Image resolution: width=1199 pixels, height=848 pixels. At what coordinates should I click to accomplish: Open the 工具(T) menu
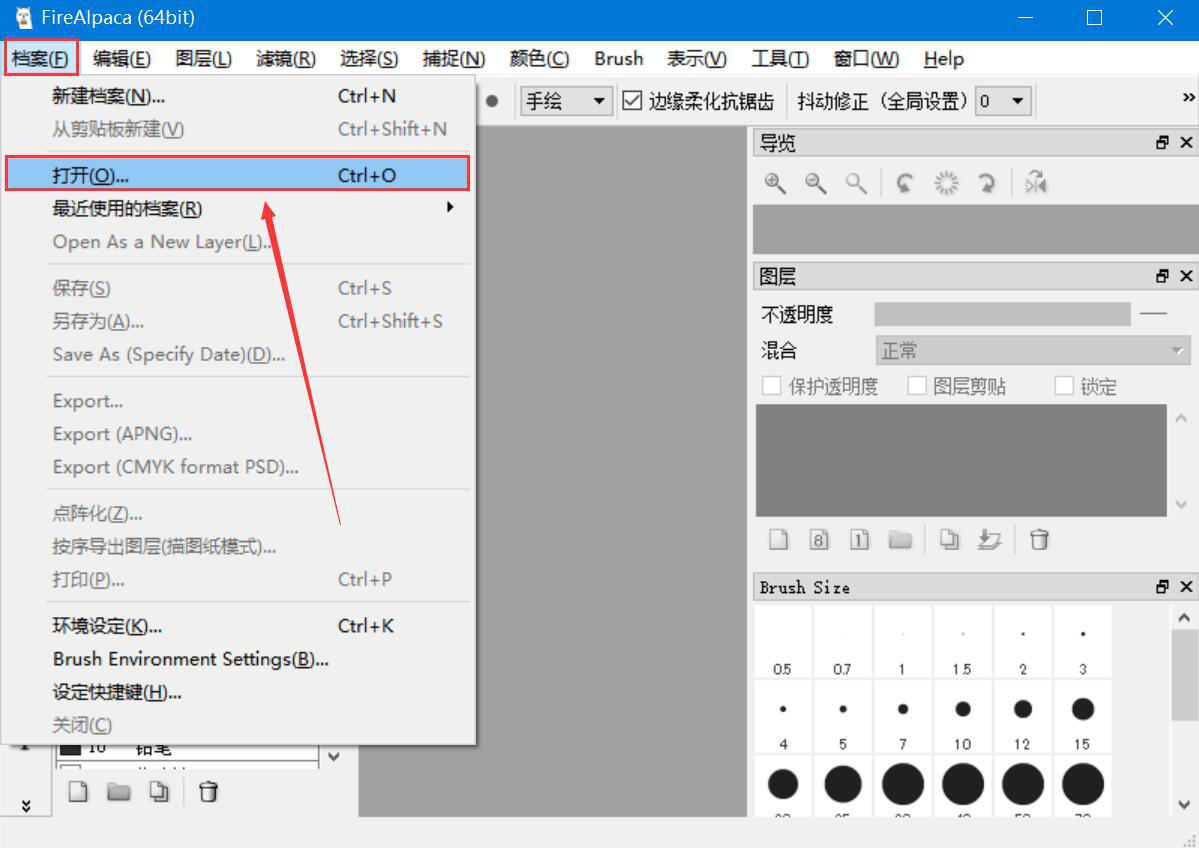pos(780,58)
